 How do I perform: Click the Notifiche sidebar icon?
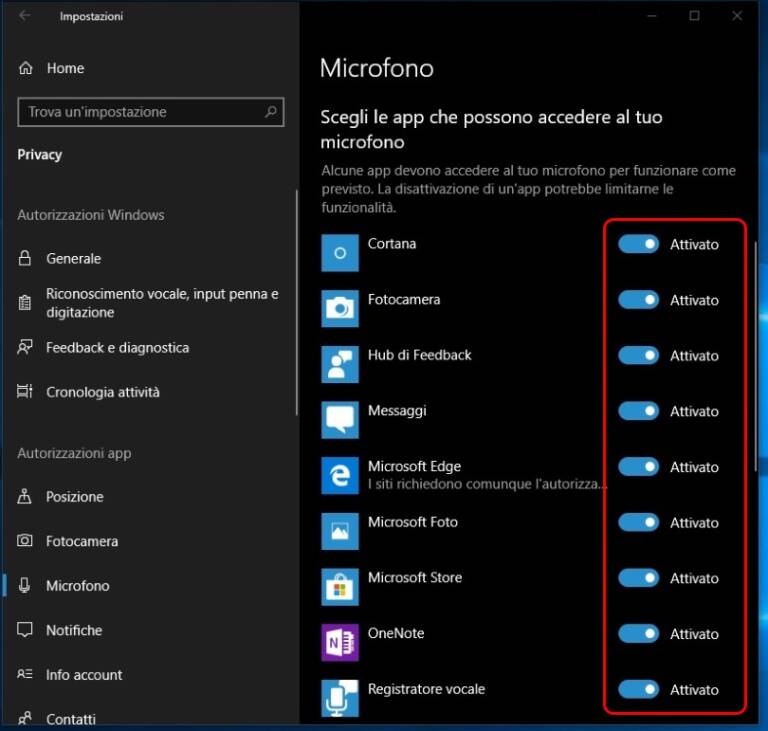click(24, 630)
